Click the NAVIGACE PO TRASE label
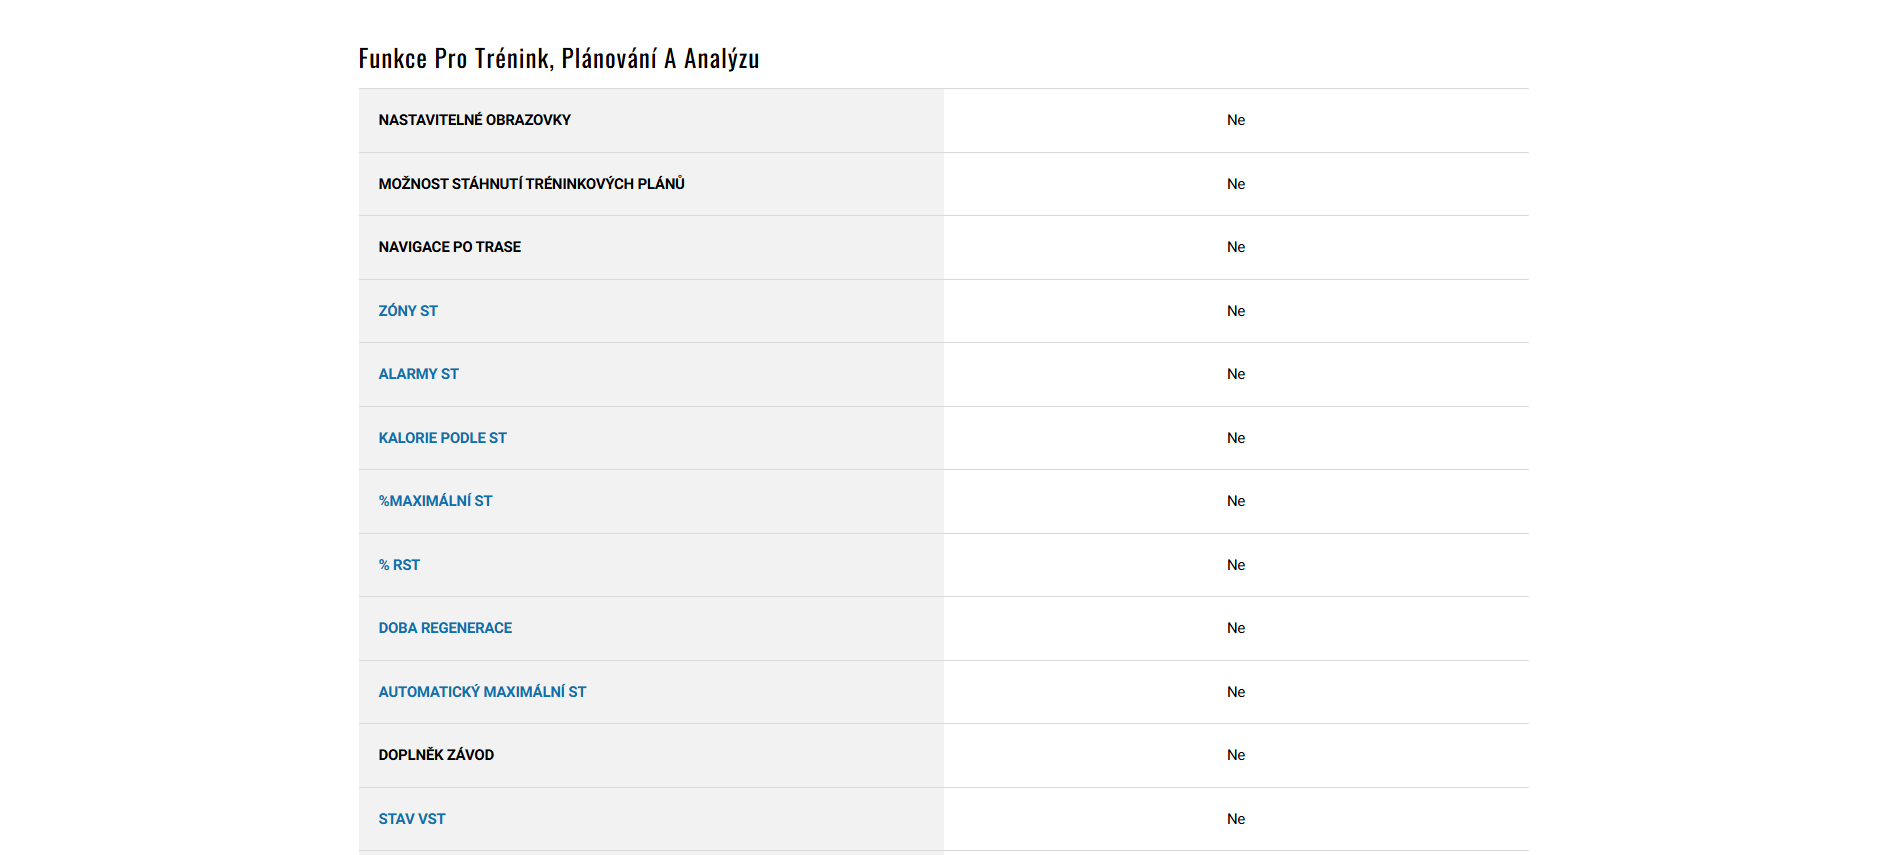This screenshot has width=1889, height=855. [449, 247]
